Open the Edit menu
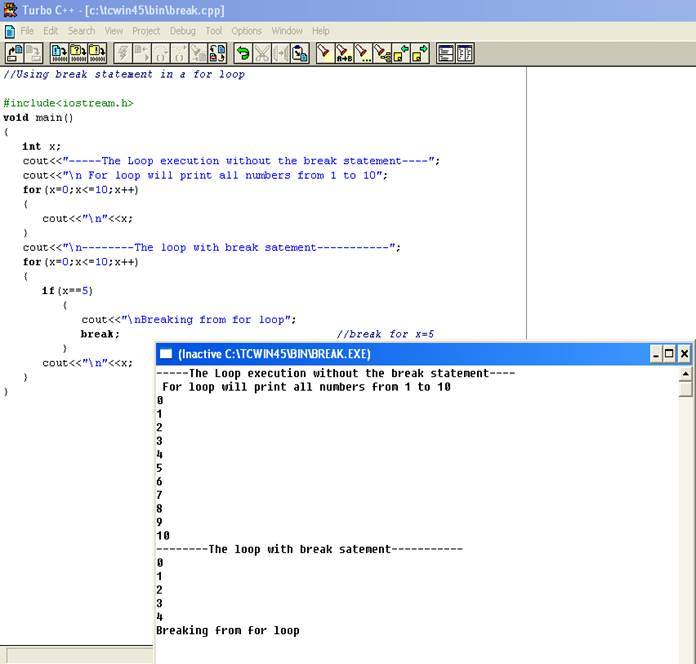This screenshot has height=664, width=696. click(50, 31)
